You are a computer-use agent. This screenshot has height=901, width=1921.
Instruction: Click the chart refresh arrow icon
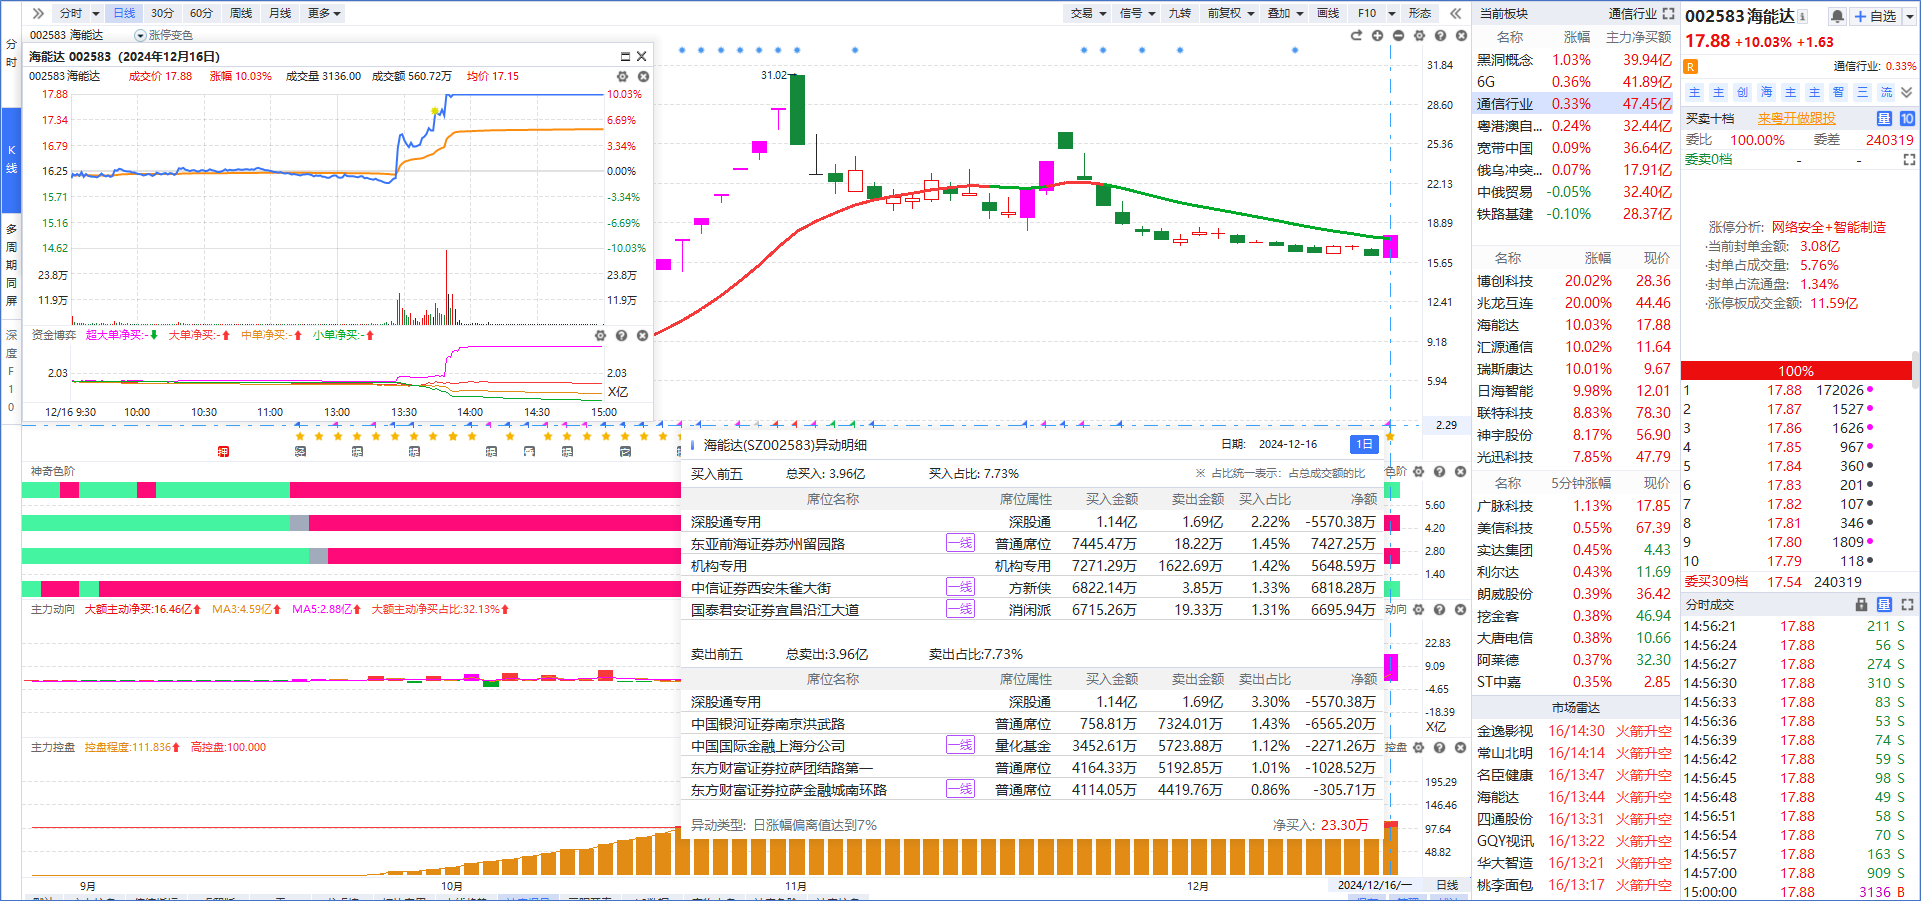click(1356, 36)
